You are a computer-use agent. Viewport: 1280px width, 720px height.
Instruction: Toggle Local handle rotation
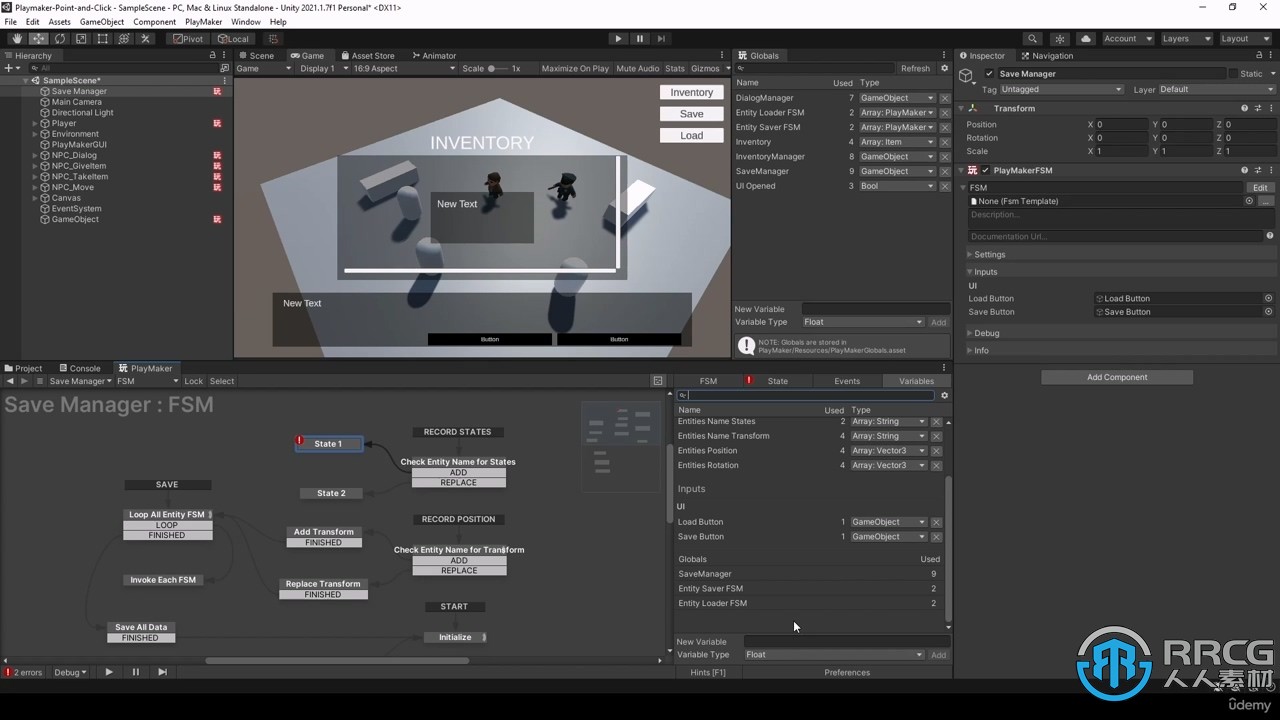(x=234, y=39)
